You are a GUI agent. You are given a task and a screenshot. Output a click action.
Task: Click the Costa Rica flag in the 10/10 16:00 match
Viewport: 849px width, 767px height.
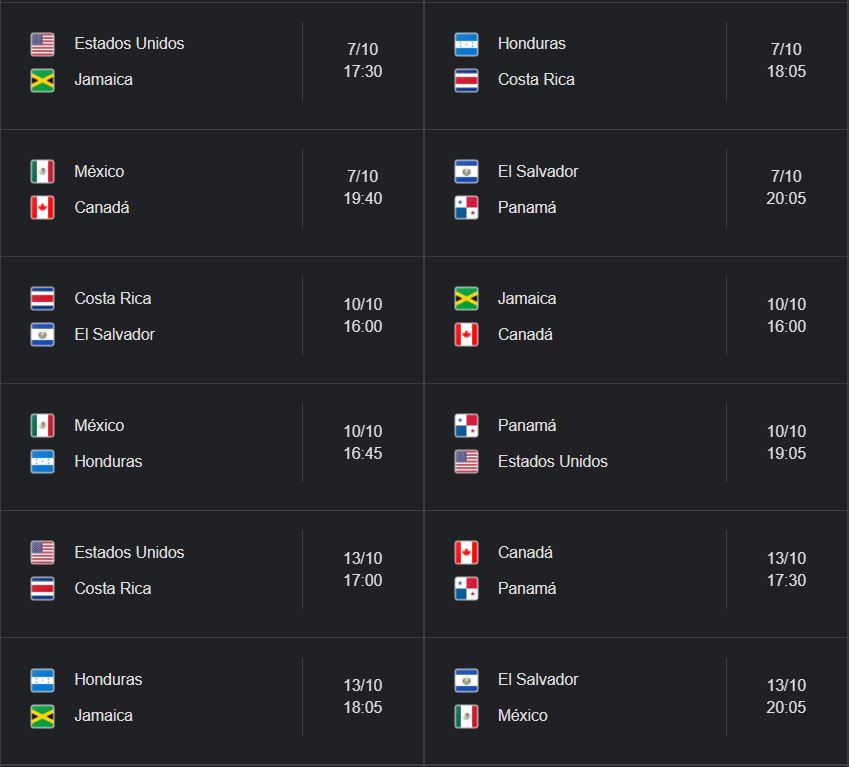pyautogui.click(x=42, y=299)
